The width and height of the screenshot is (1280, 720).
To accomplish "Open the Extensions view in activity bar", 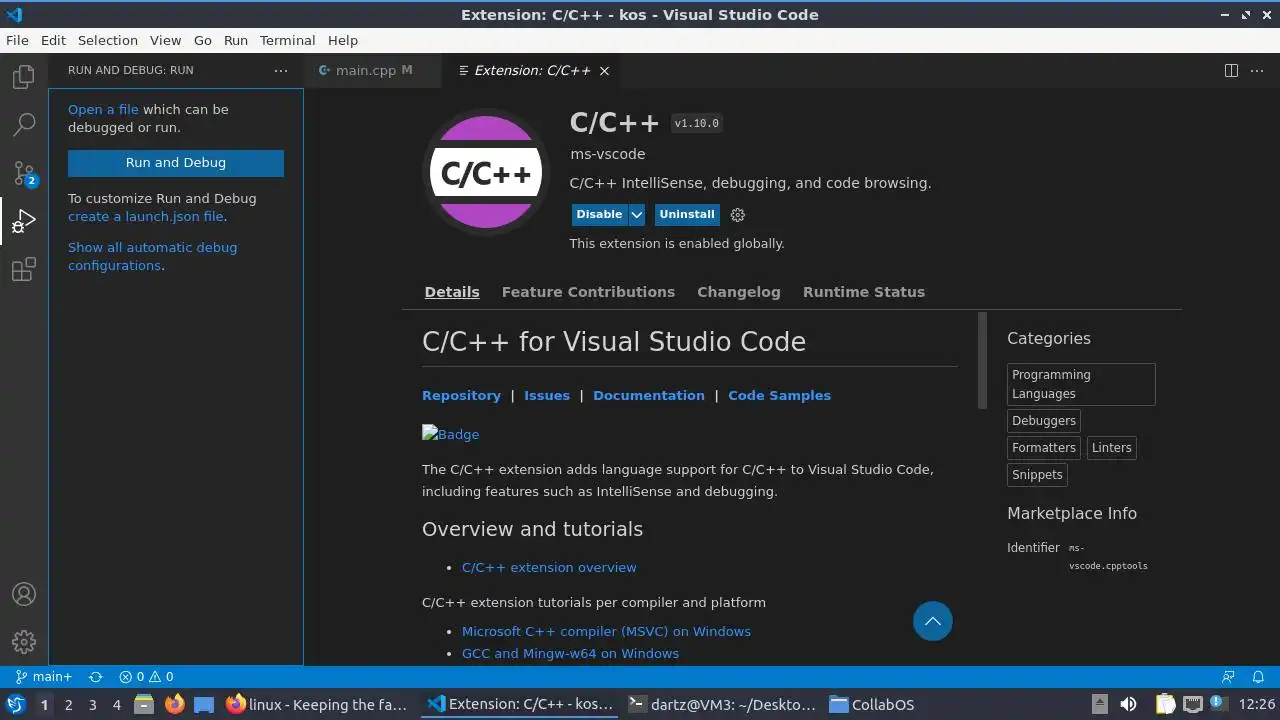I will point(24,269).
